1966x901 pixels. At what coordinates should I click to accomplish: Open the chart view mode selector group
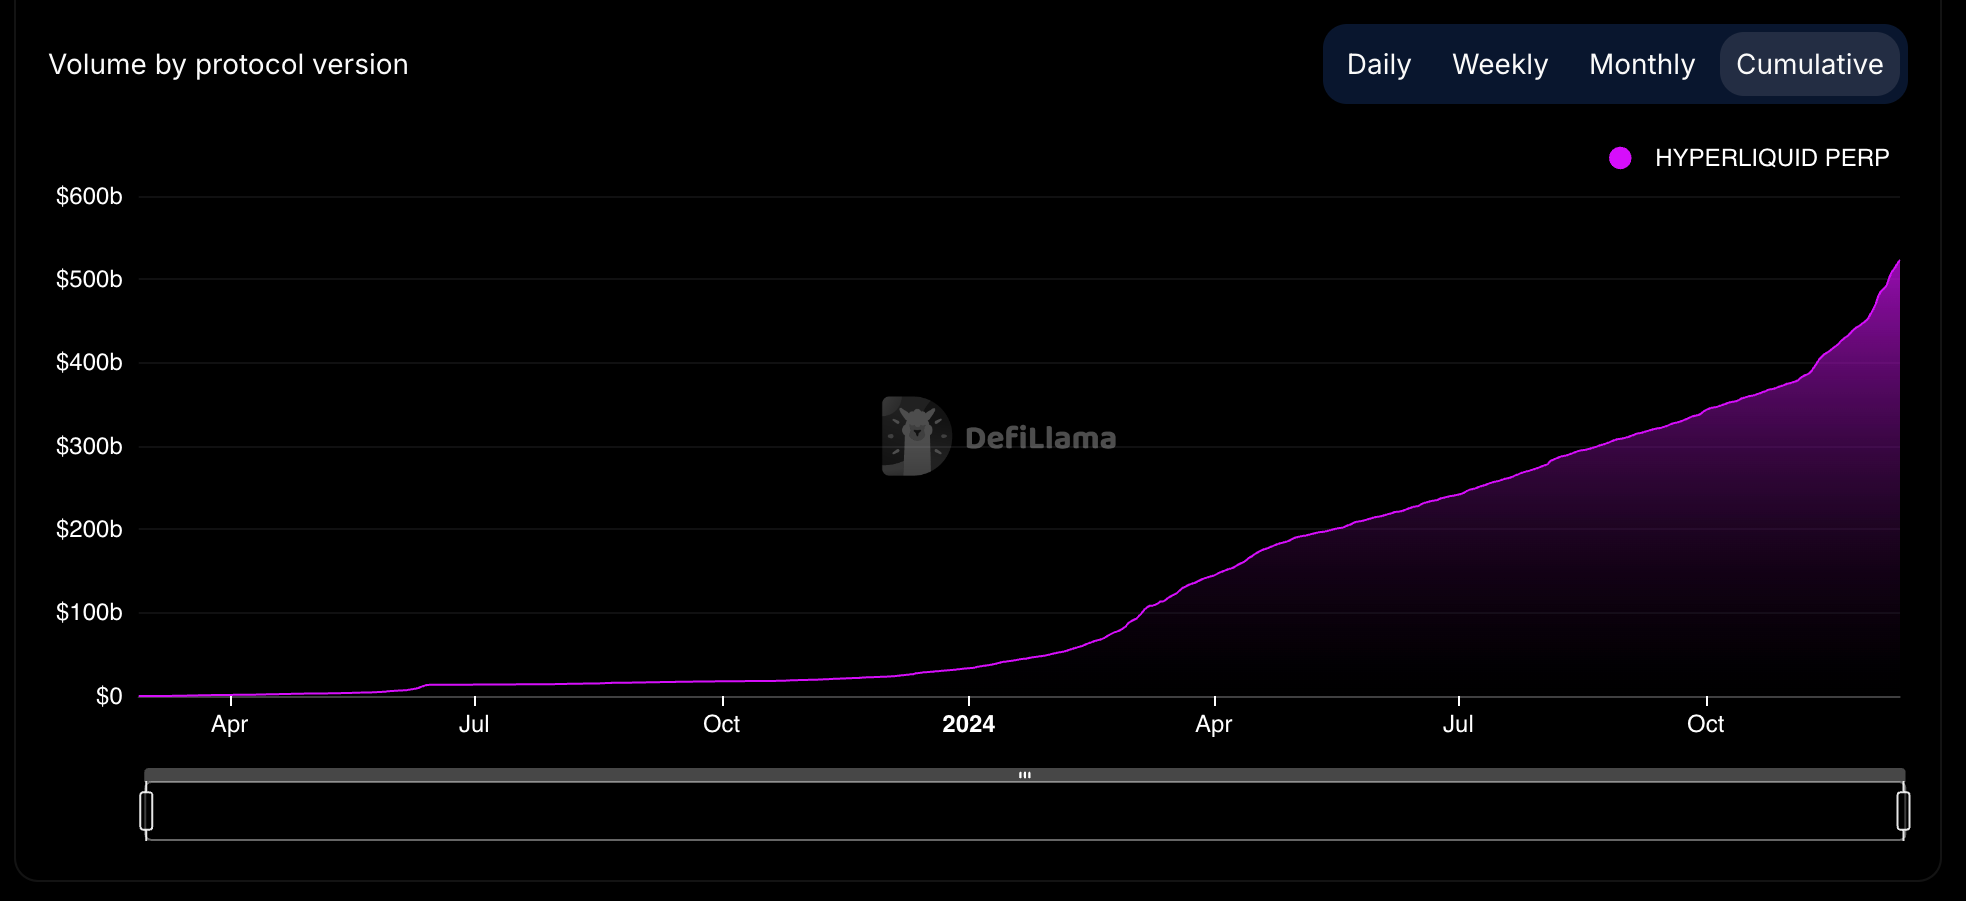[1613, 64]
